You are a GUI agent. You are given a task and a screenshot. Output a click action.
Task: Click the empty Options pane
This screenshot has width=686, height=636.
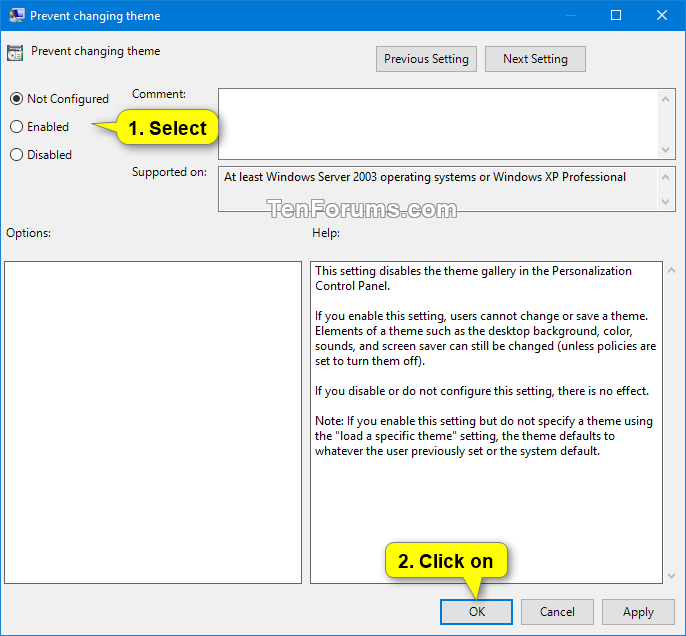[153, 423]
